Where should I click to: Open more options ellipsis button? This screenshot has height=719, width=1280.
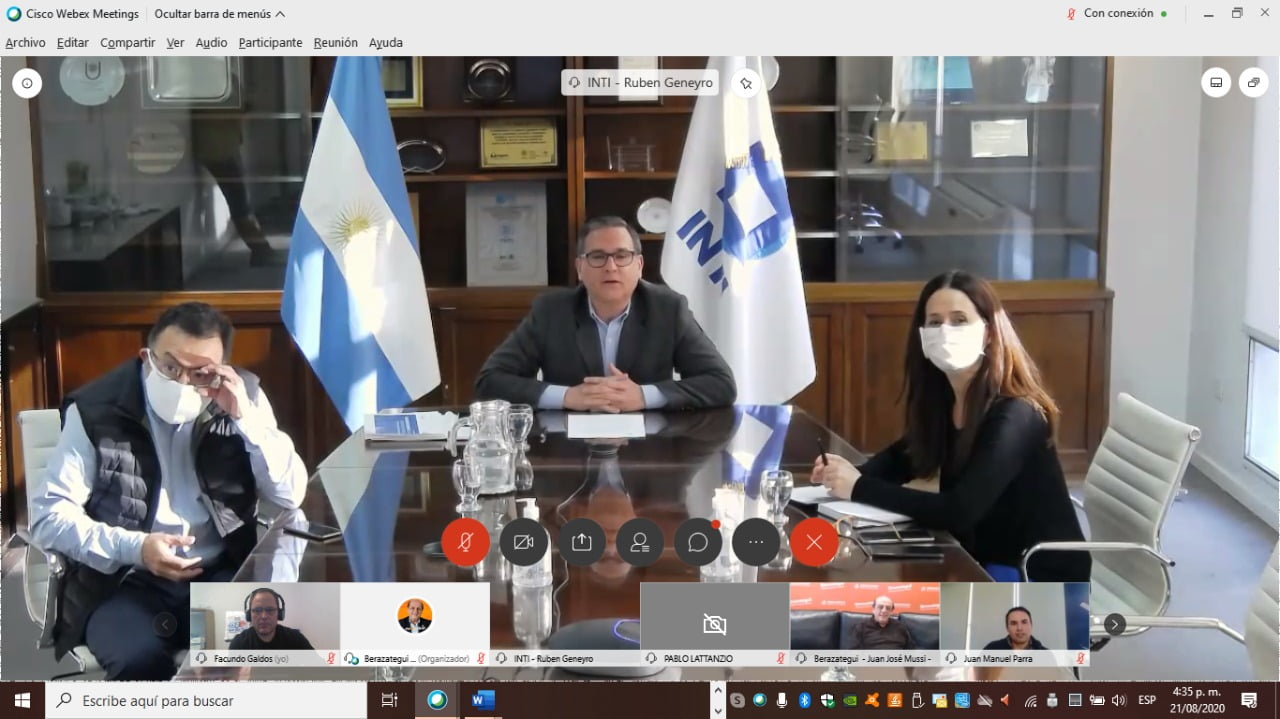756,542
